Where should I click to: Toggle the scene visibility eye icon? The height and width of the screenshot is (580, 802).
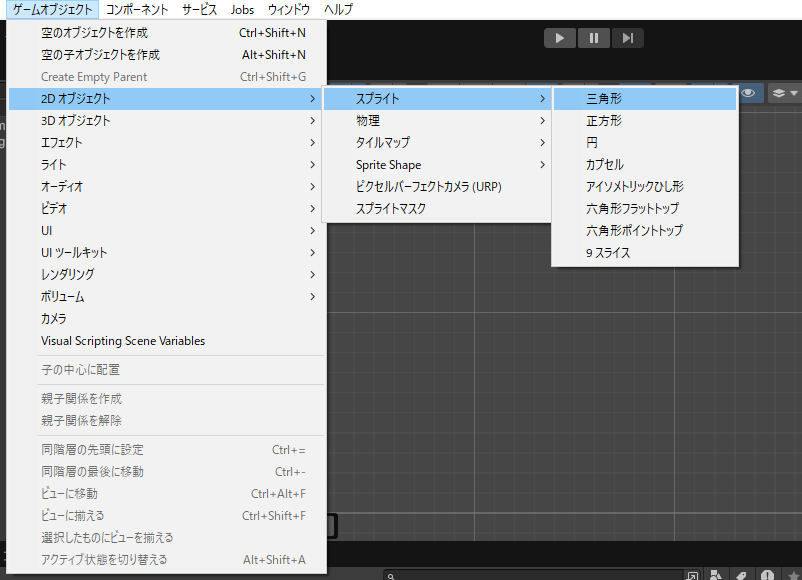tap(748, 93)
